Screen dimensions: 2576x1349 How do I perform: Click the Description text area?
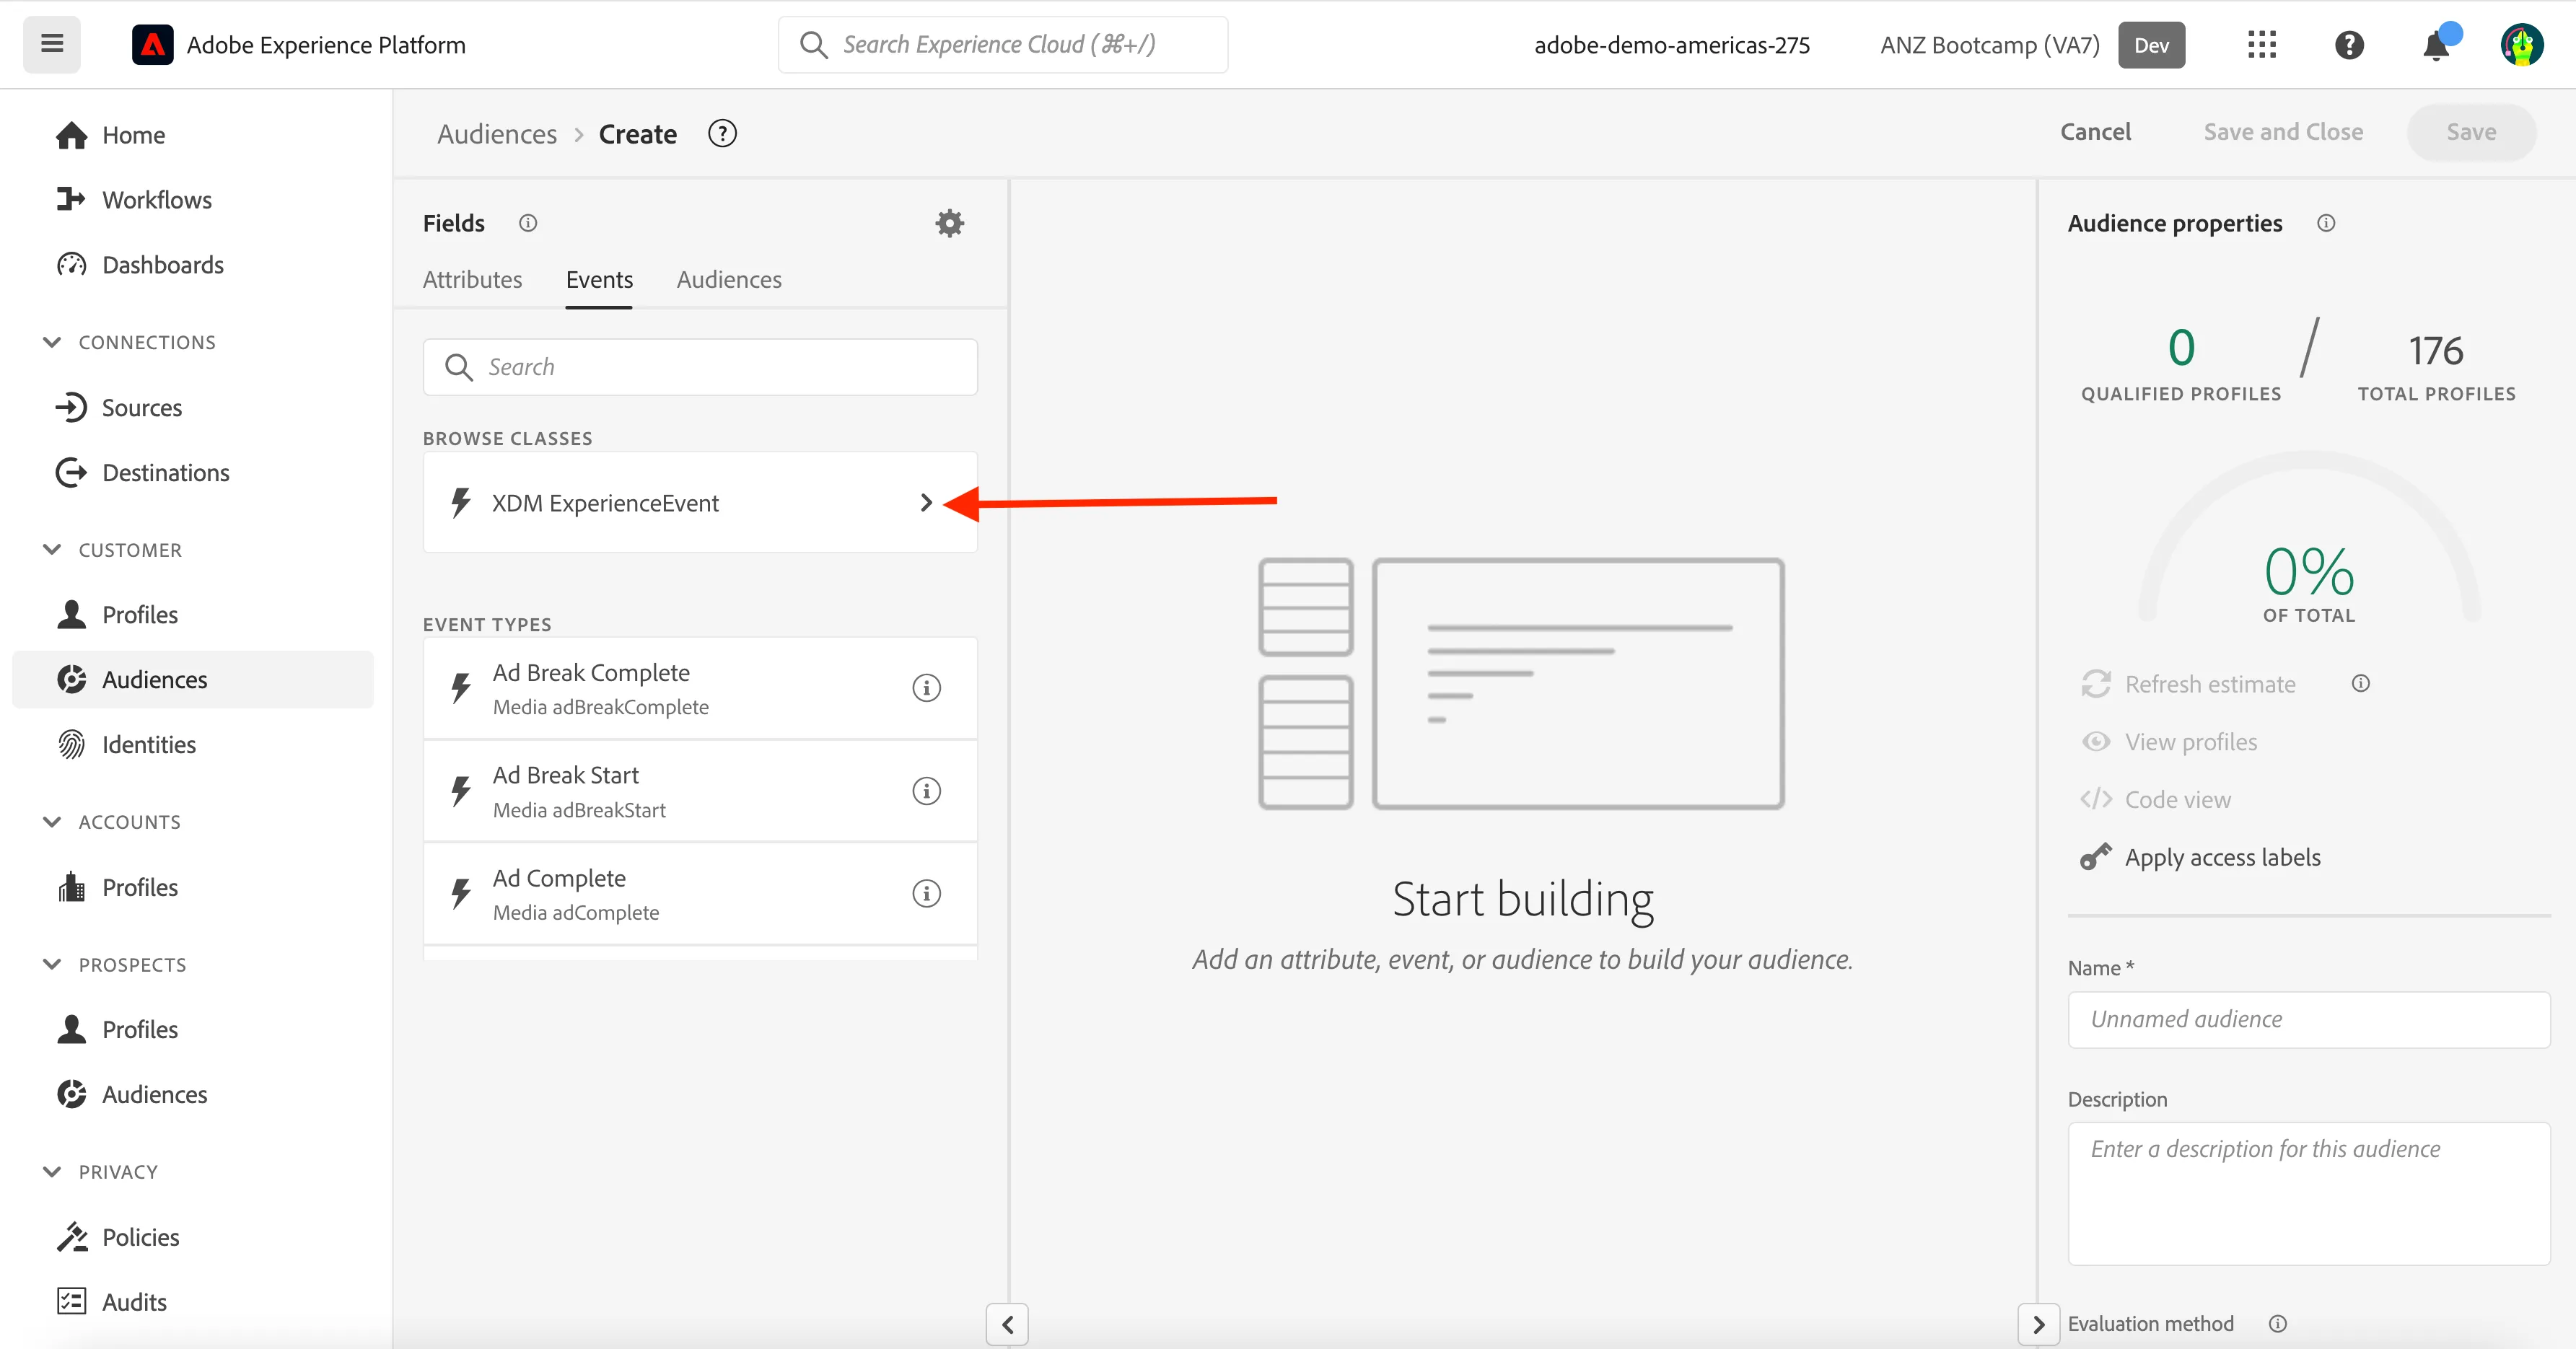tap(2308, 1193)
